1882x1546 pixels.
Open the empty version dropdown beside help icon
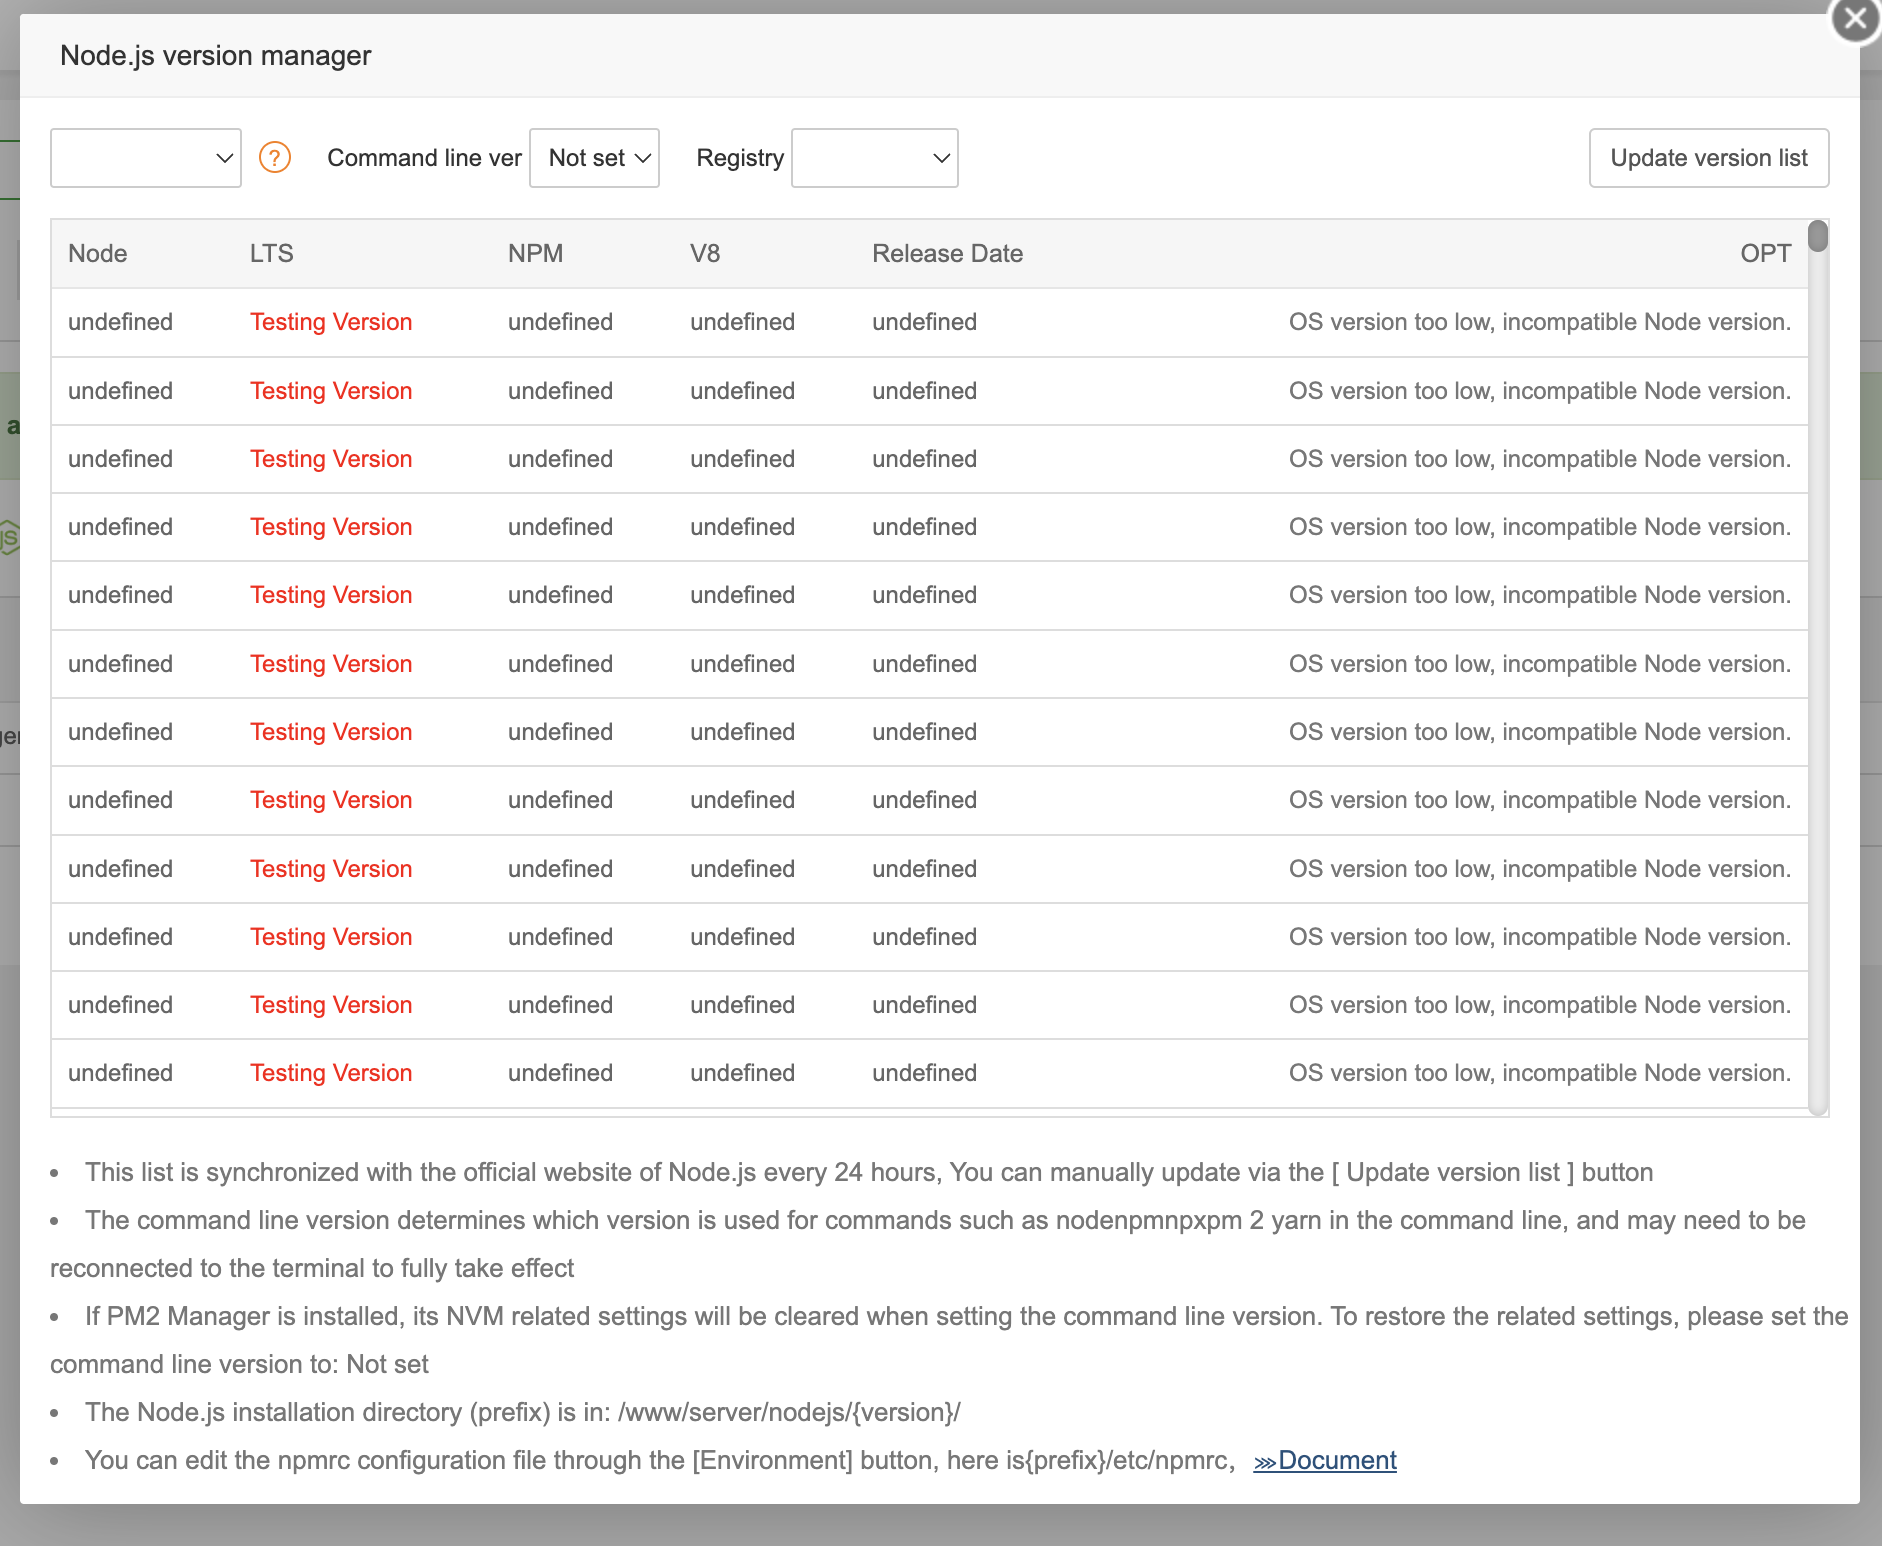coord(146,158)
